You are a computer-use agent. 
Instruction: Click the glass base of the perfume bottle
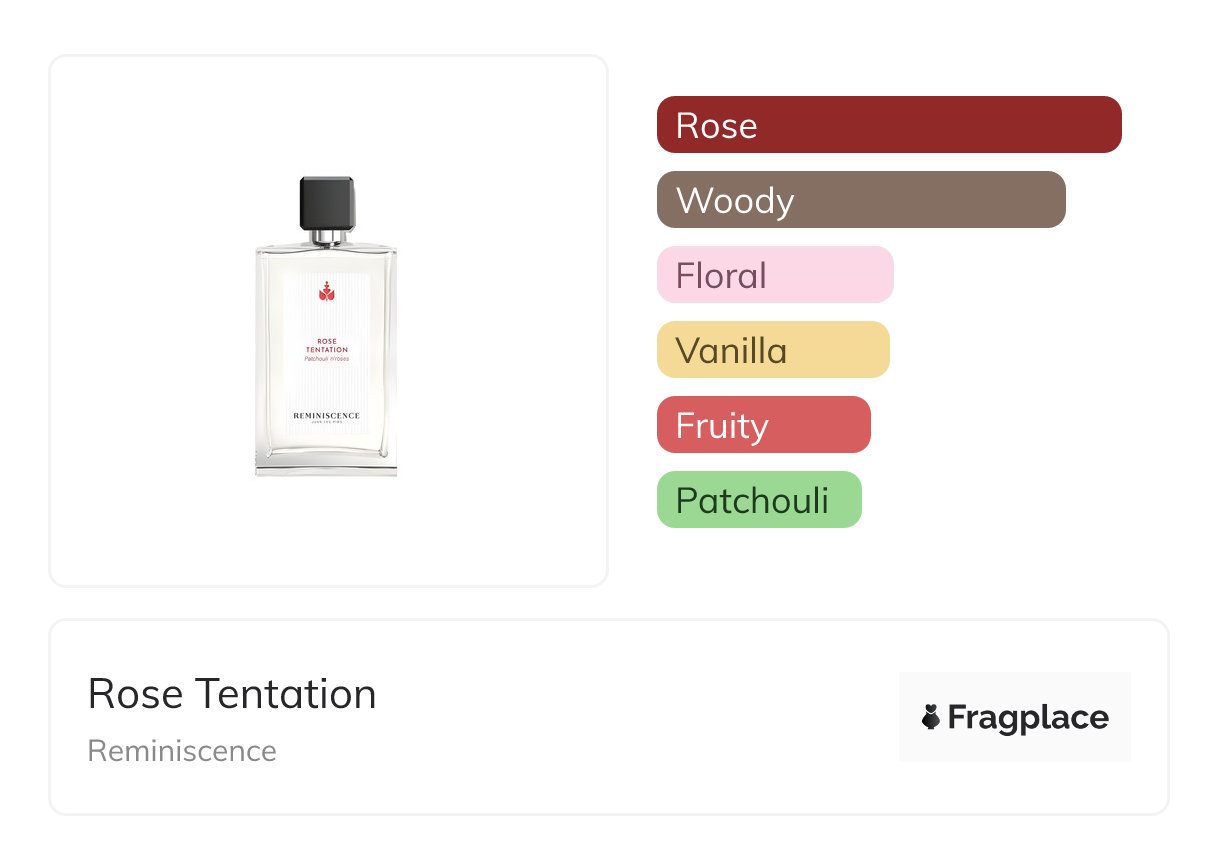pos(327,464)
